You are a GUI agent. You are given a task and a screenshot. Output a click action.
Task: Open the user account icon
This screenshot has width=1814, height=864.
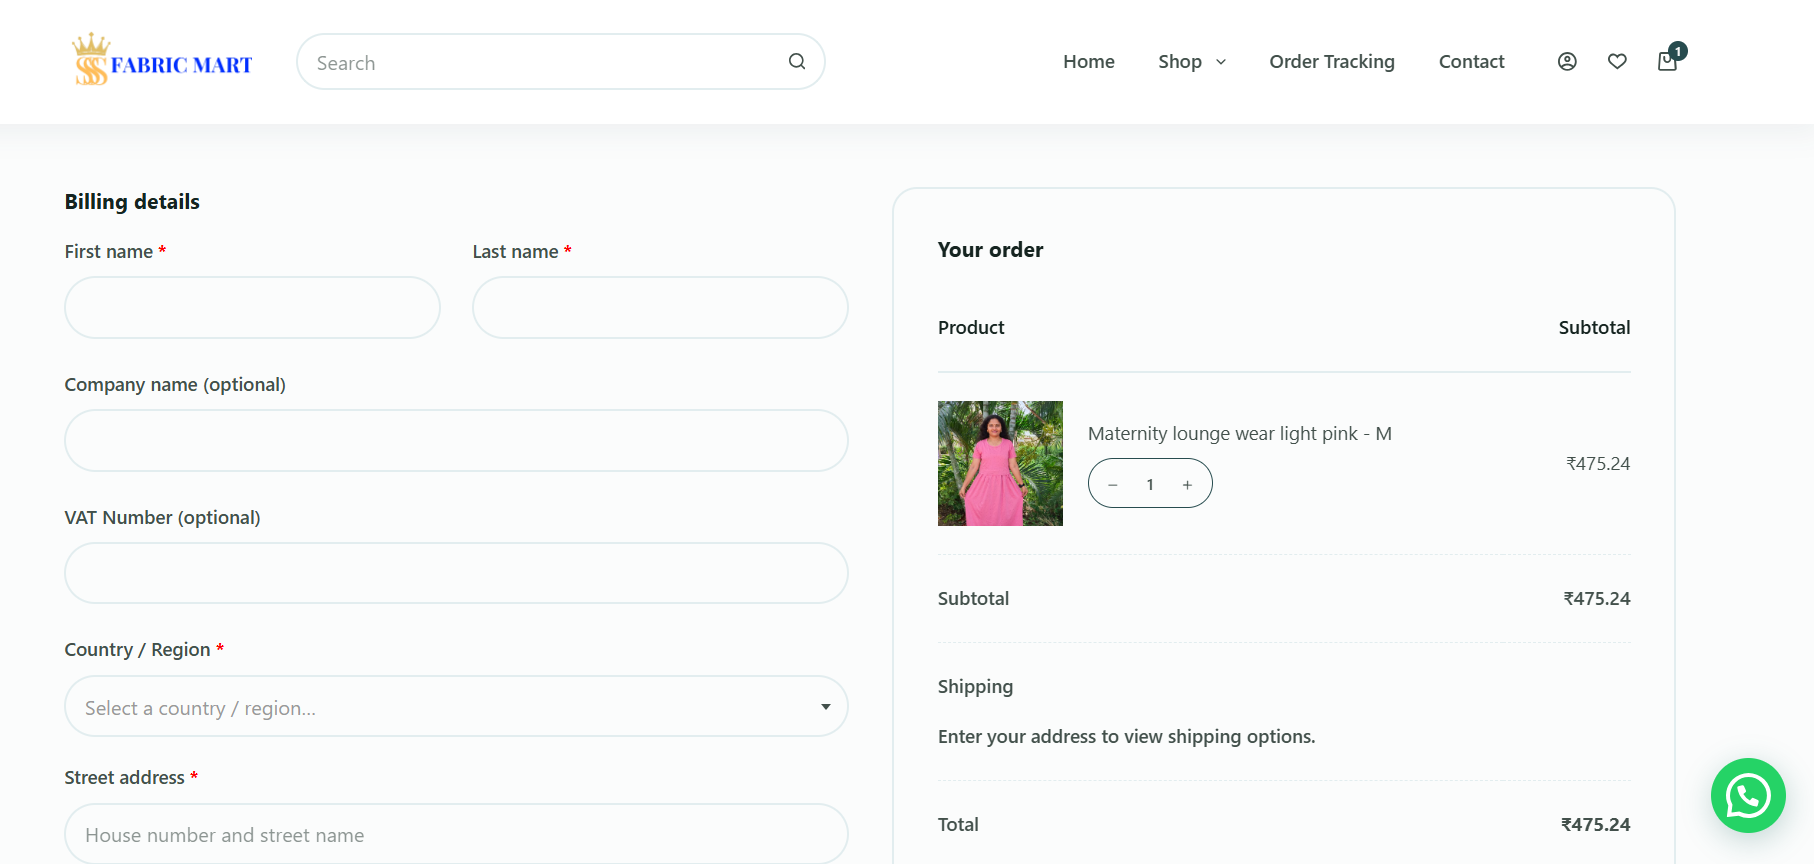(x=1567, y=62)
